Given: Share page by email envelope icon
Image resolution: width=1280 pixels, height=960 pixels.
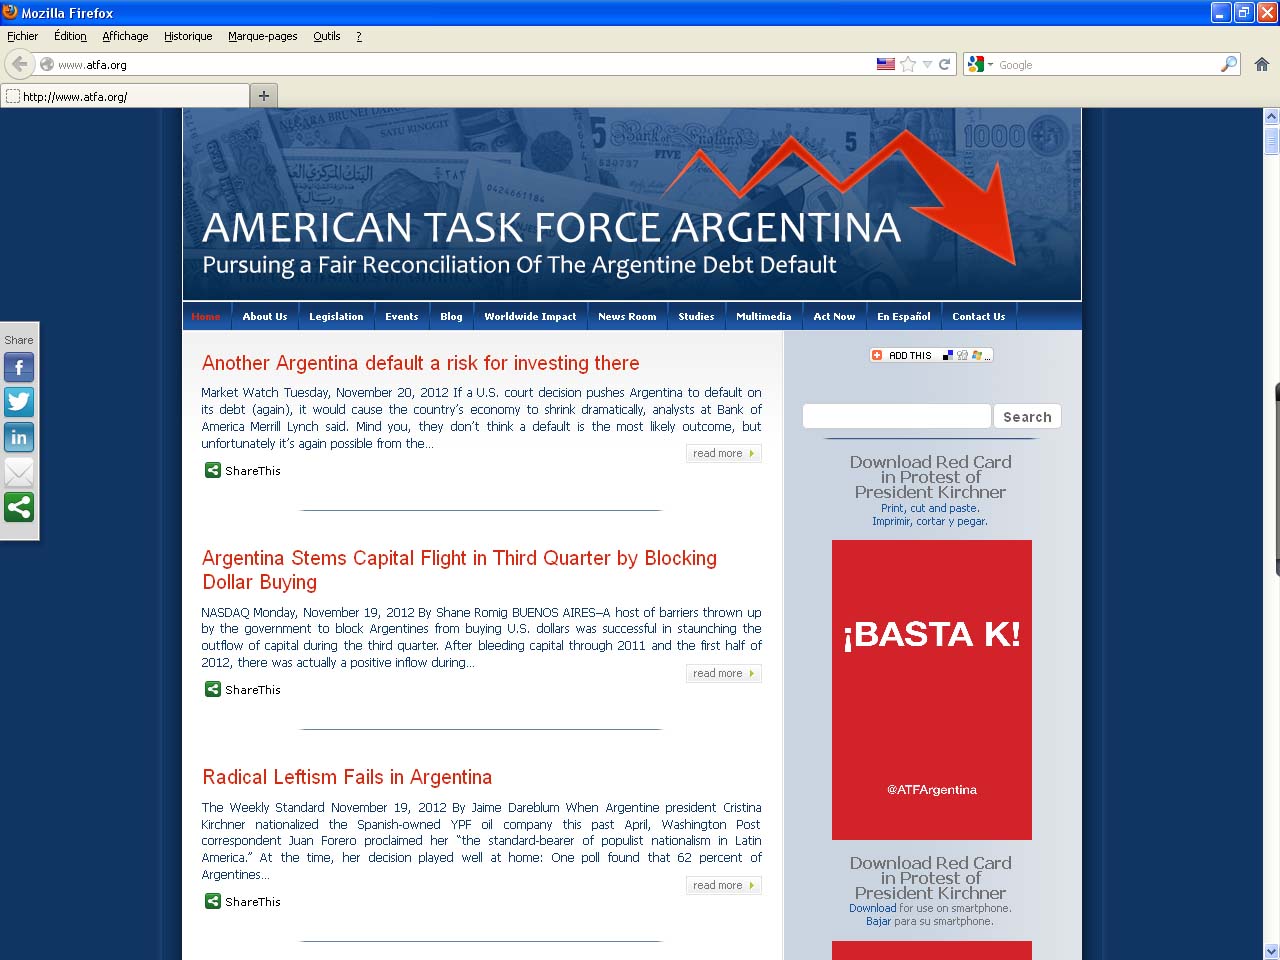Looking at the screenshot, I should [19, 472].
